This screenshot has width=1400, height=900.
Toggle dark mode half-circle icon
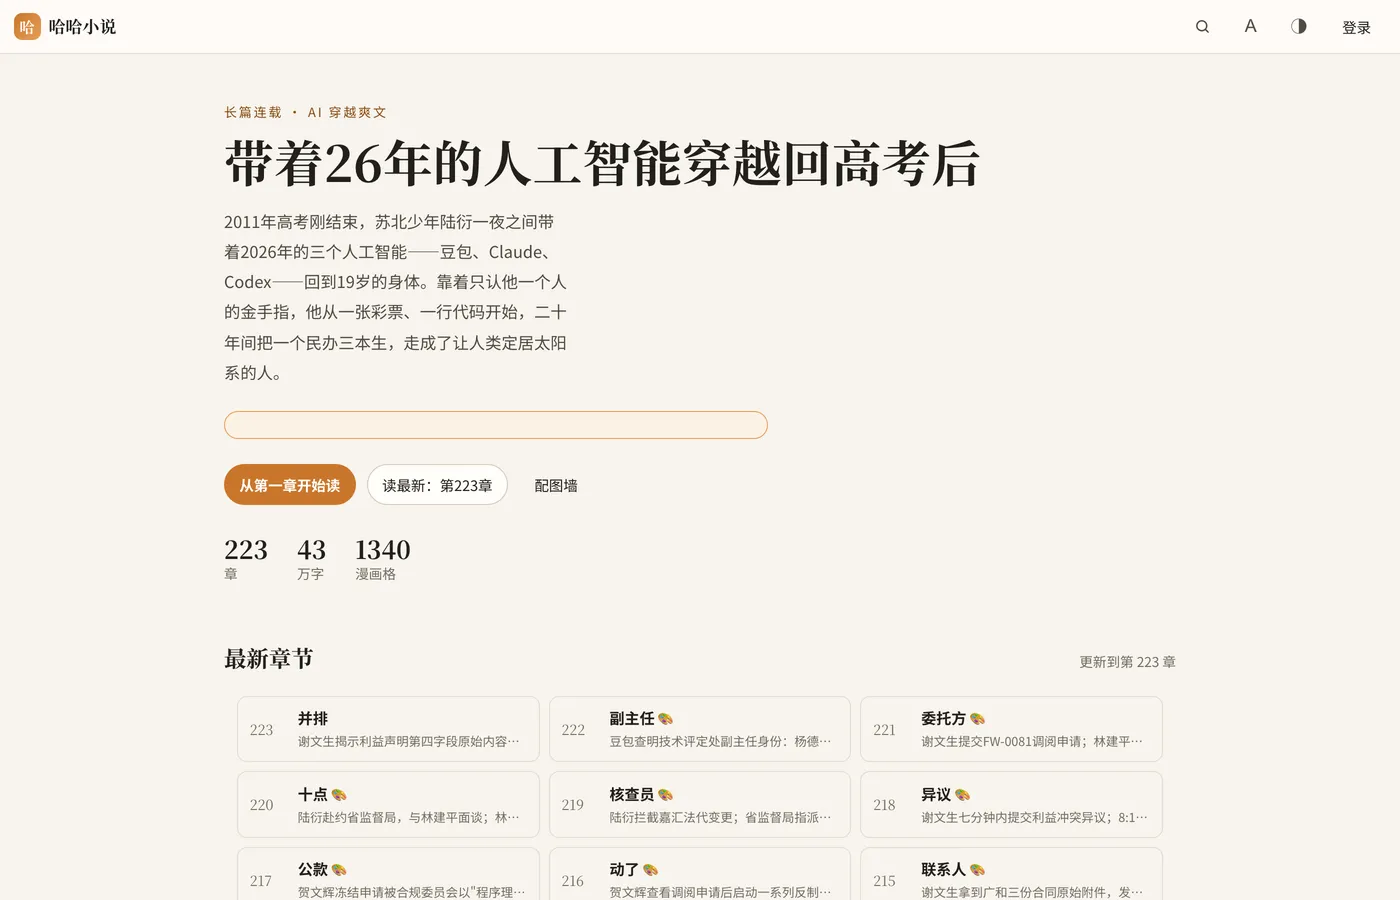pos(1298,26)
